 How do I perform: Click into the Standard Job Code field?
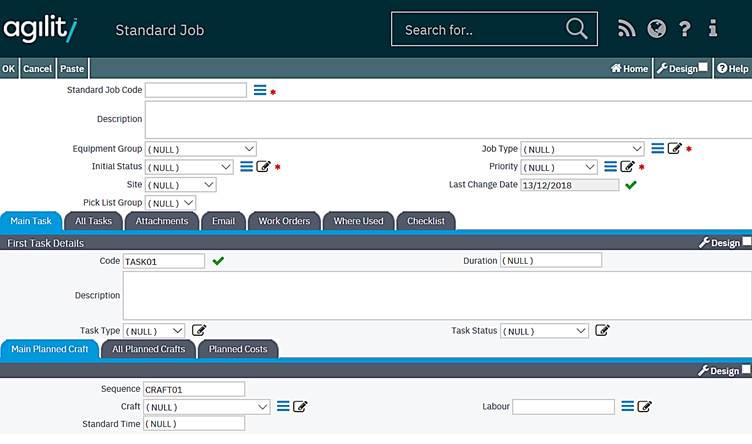(196, 90)
